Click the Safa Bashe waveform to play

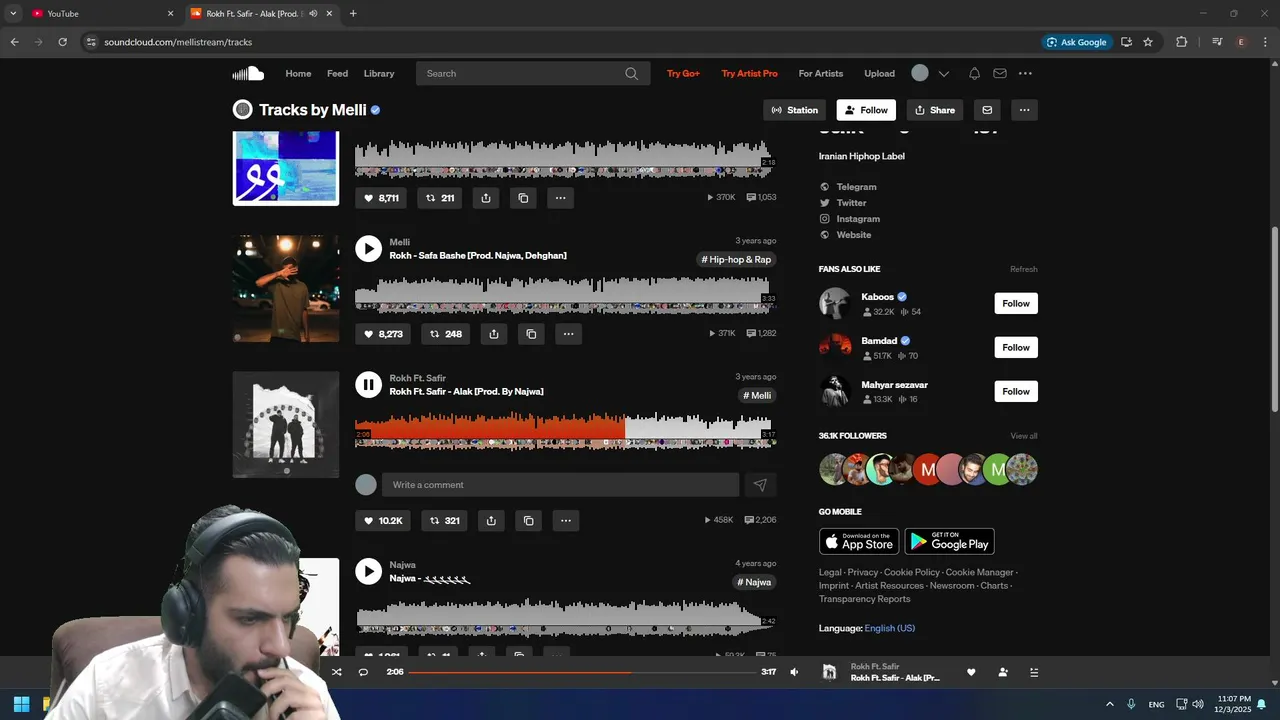coord(566,294)
